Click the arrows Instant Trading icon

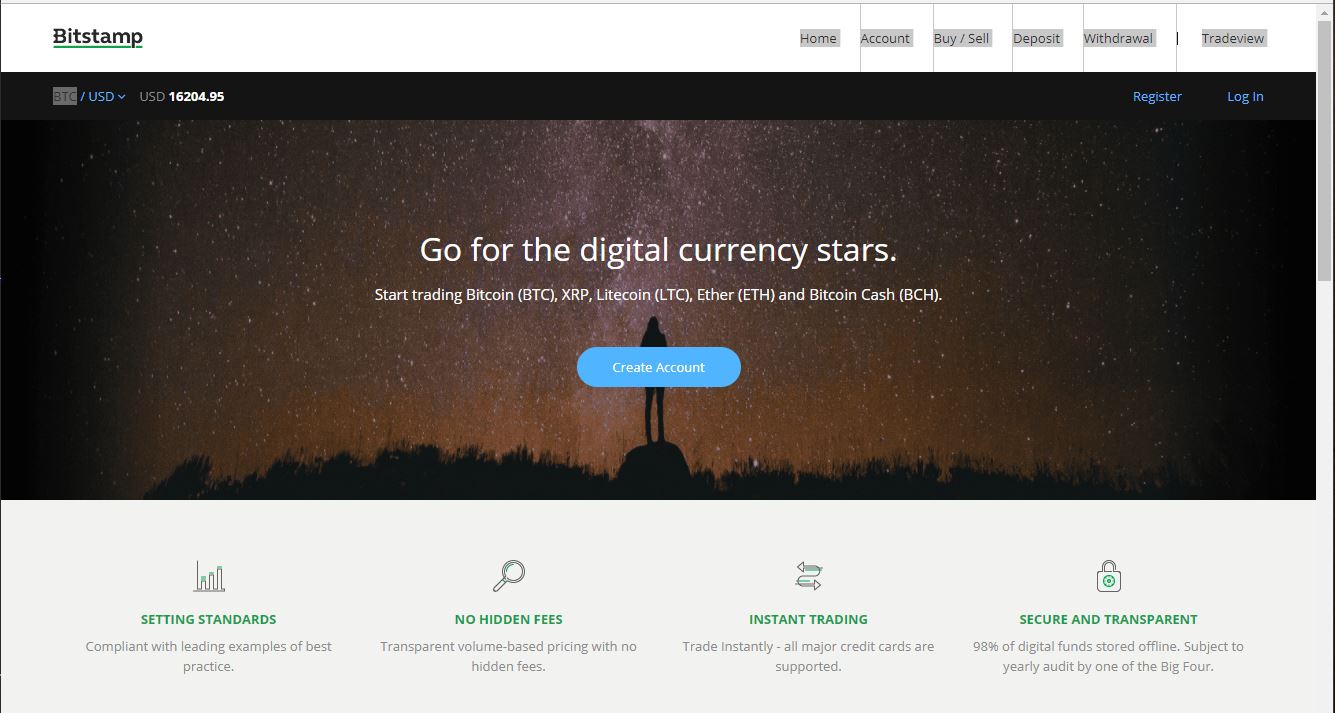click(x=808, y=576)
